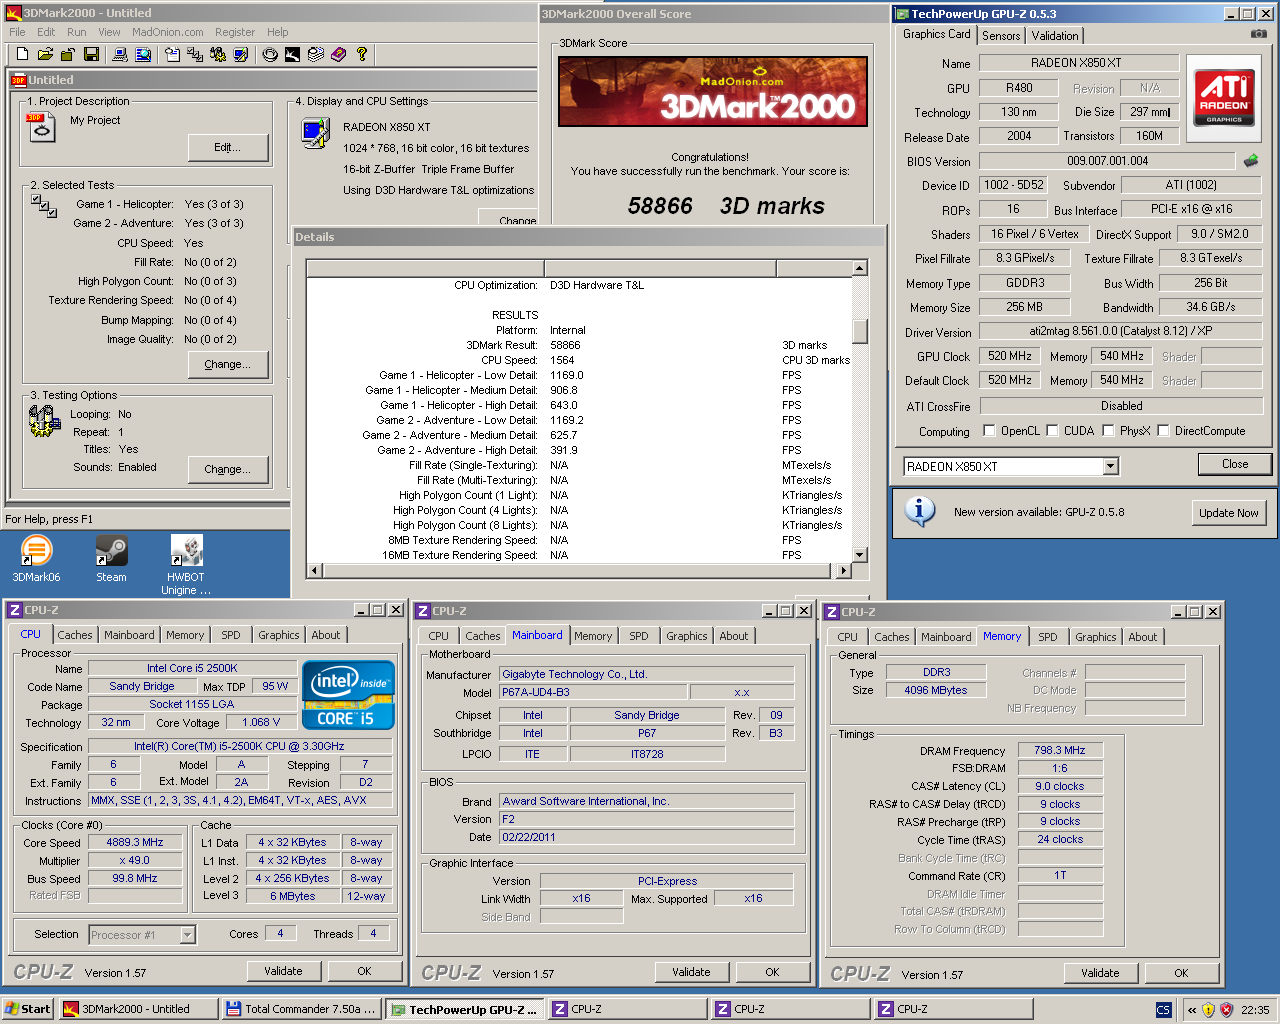Click the 3DMark Result value 58866 in Details
The height and width of the screenshot is (1024, 1280).
tap(565, 345)
